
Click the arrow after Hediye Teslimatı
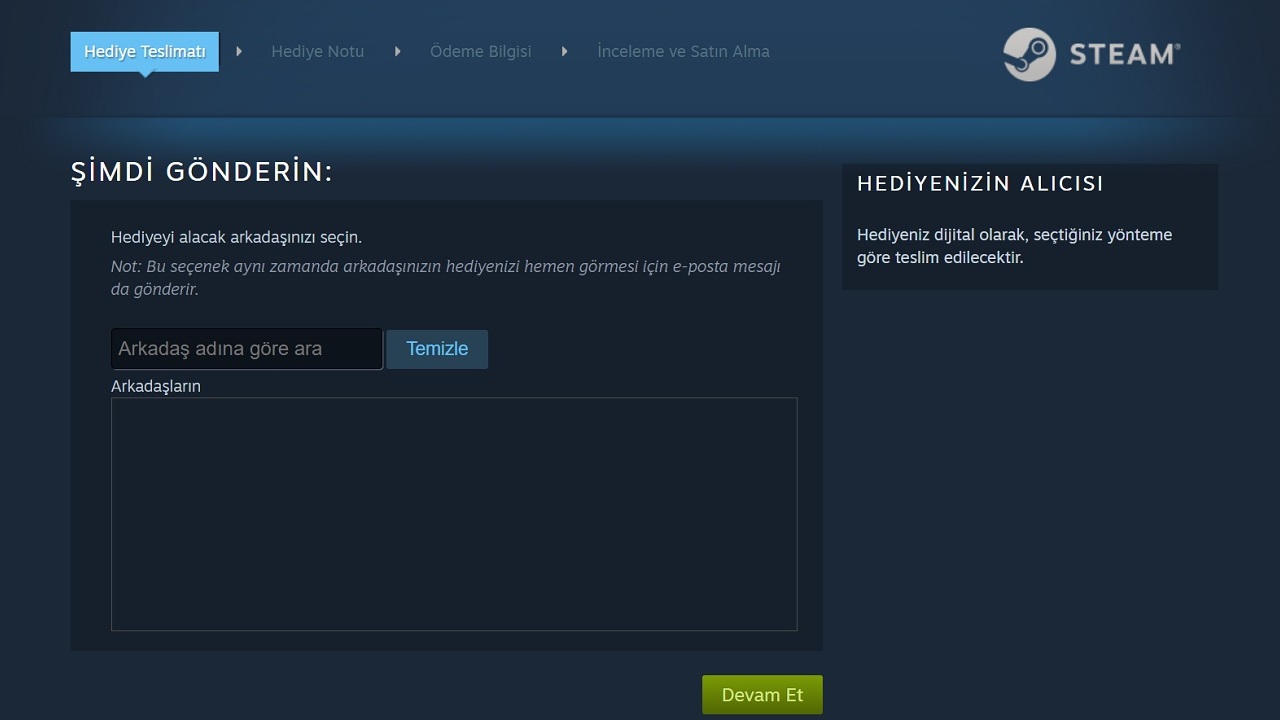pos(237,50)
